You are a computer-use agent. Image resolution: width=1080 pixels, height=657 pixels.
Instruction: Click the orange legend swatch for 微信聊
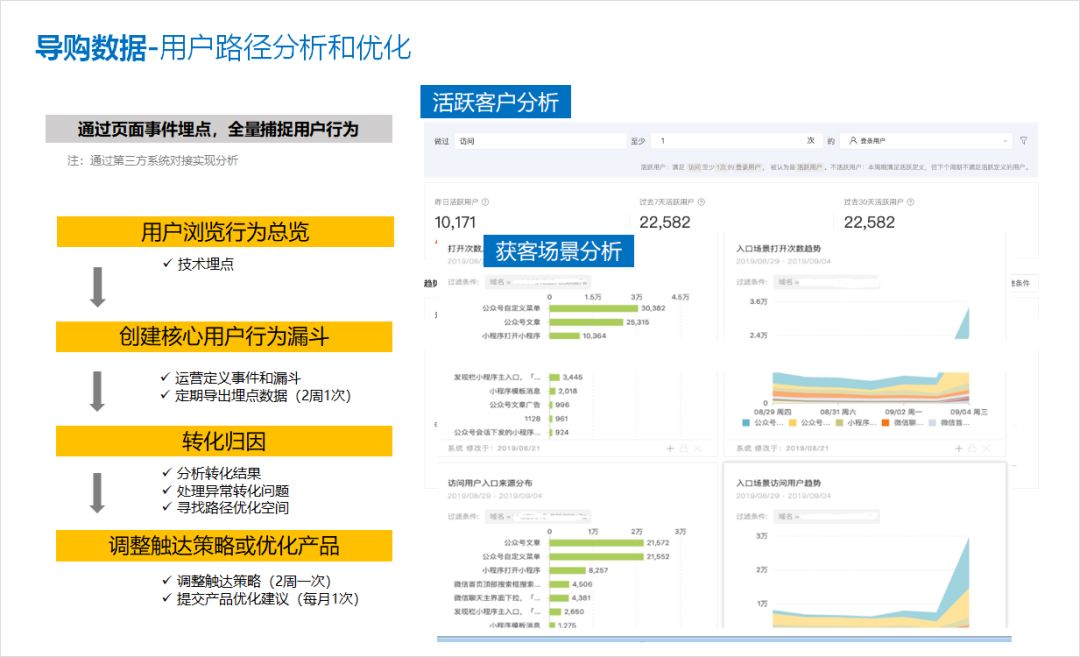tap(886, 423)
